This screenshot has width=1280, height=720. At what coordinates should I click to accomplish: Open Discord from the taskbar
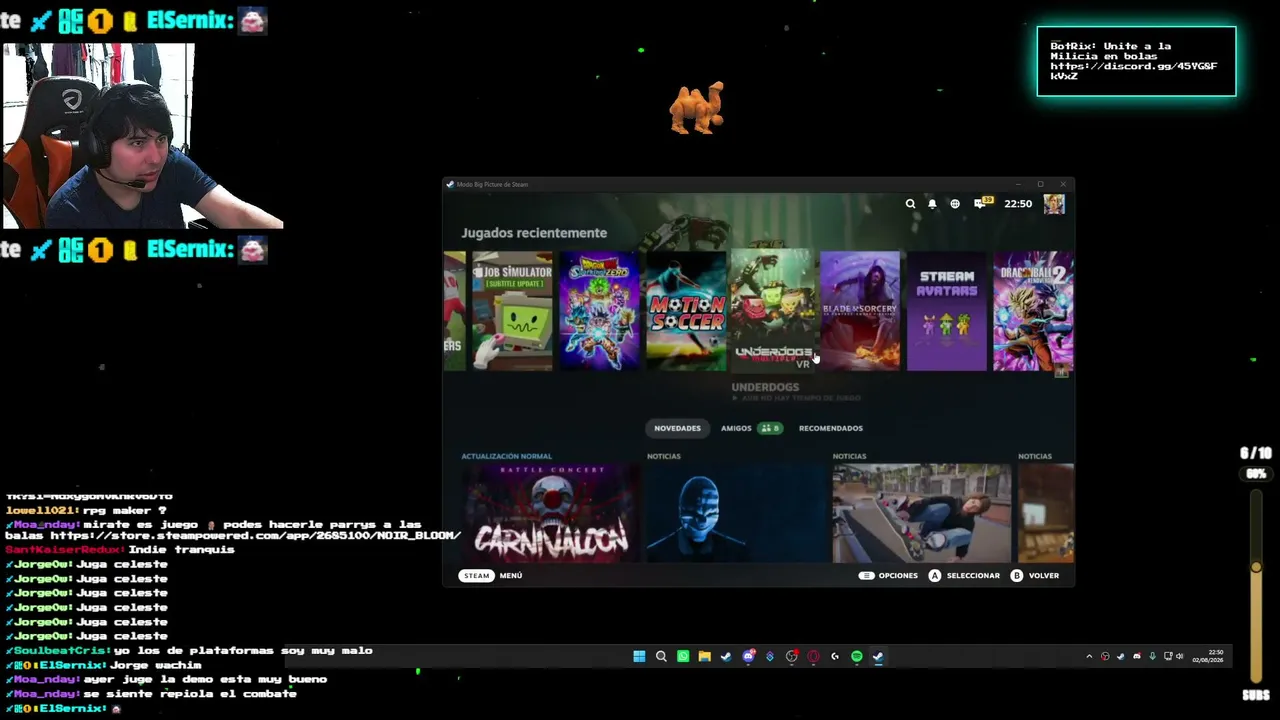pos(748,656)
